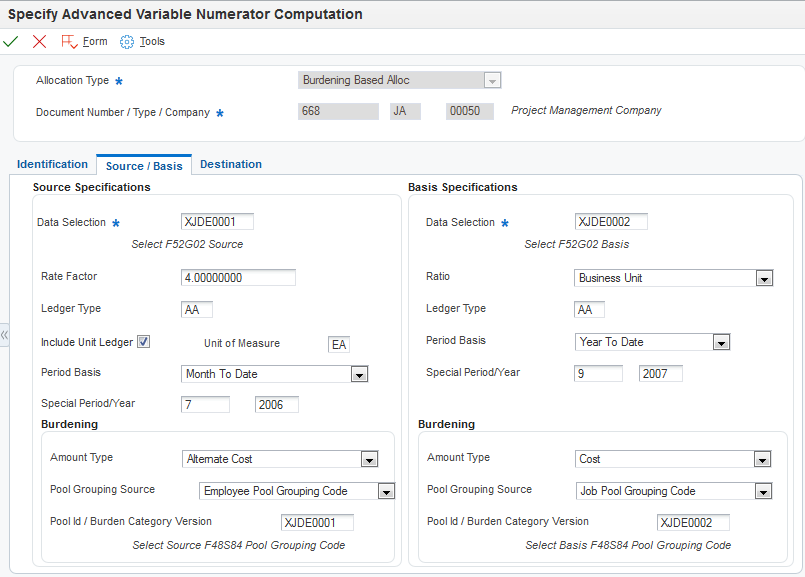
Task: Expand the source Period Basis dropdown
Action: tap(360, 374)
